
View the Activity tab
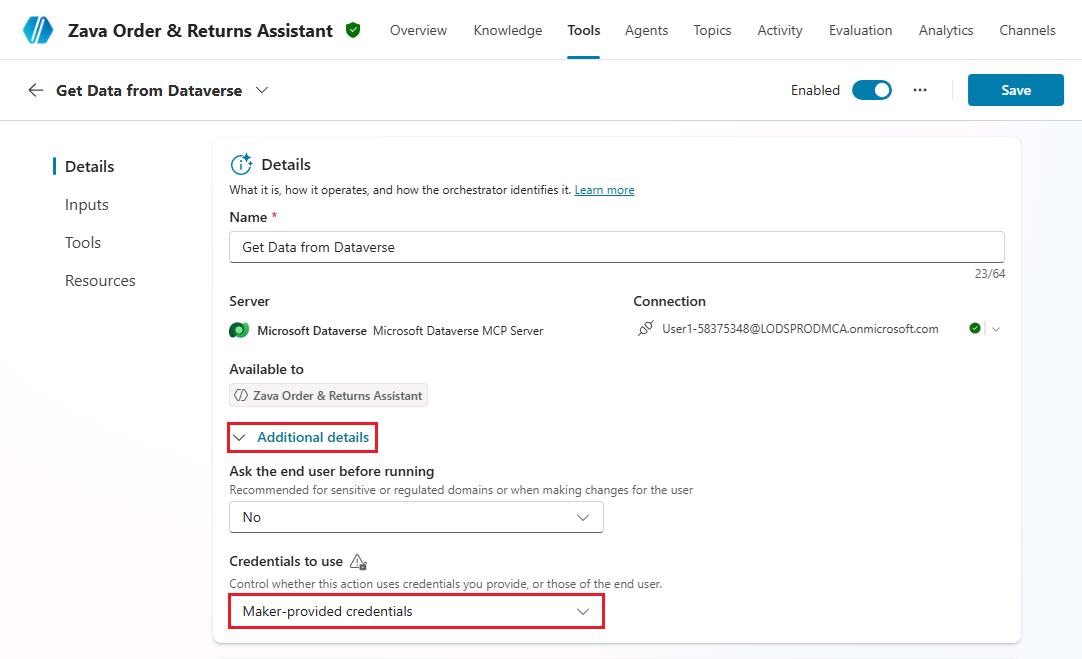(780, 30)
